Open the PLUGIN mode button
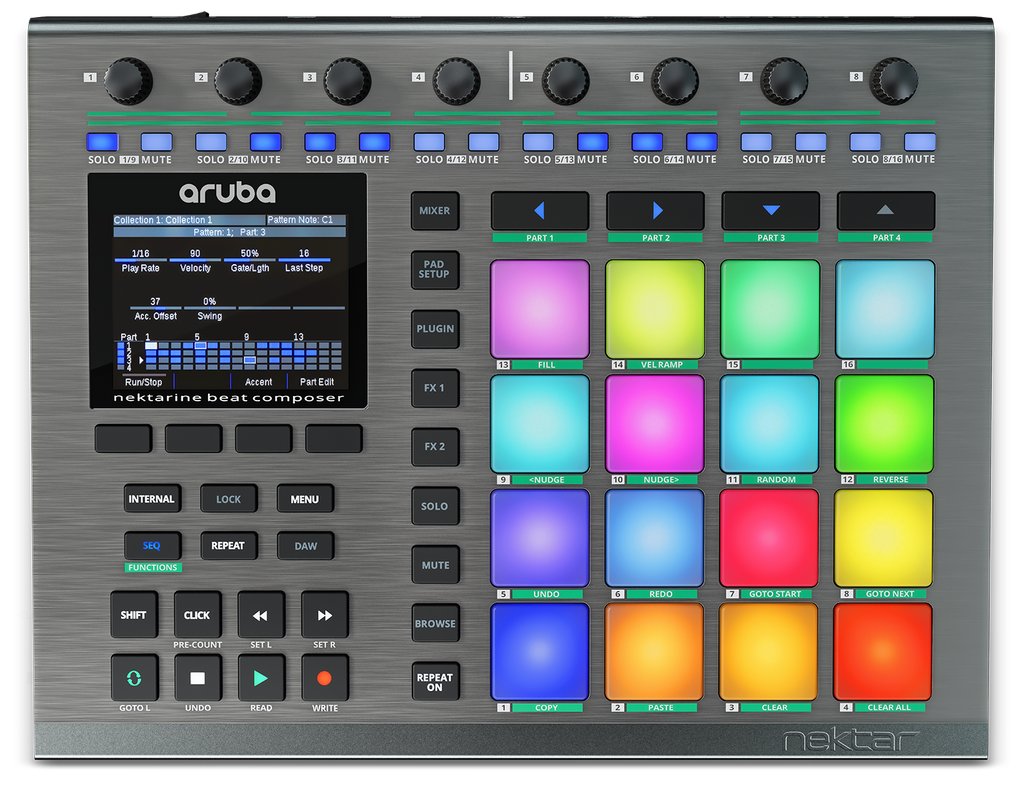 [435, 328]
